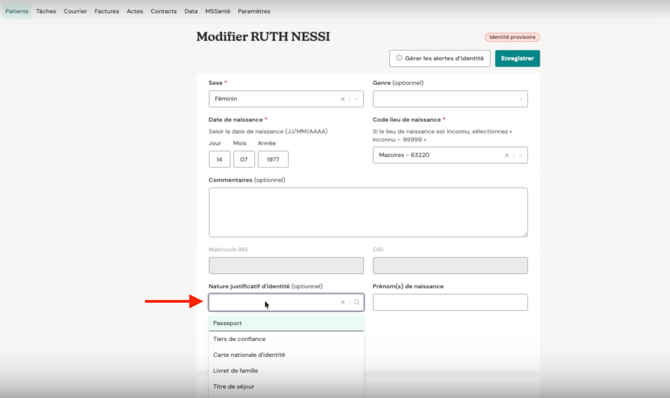Screen dimensions: 670x398
Task: Expand the Sexe dropdown chevron
Action: pos(356,99)
